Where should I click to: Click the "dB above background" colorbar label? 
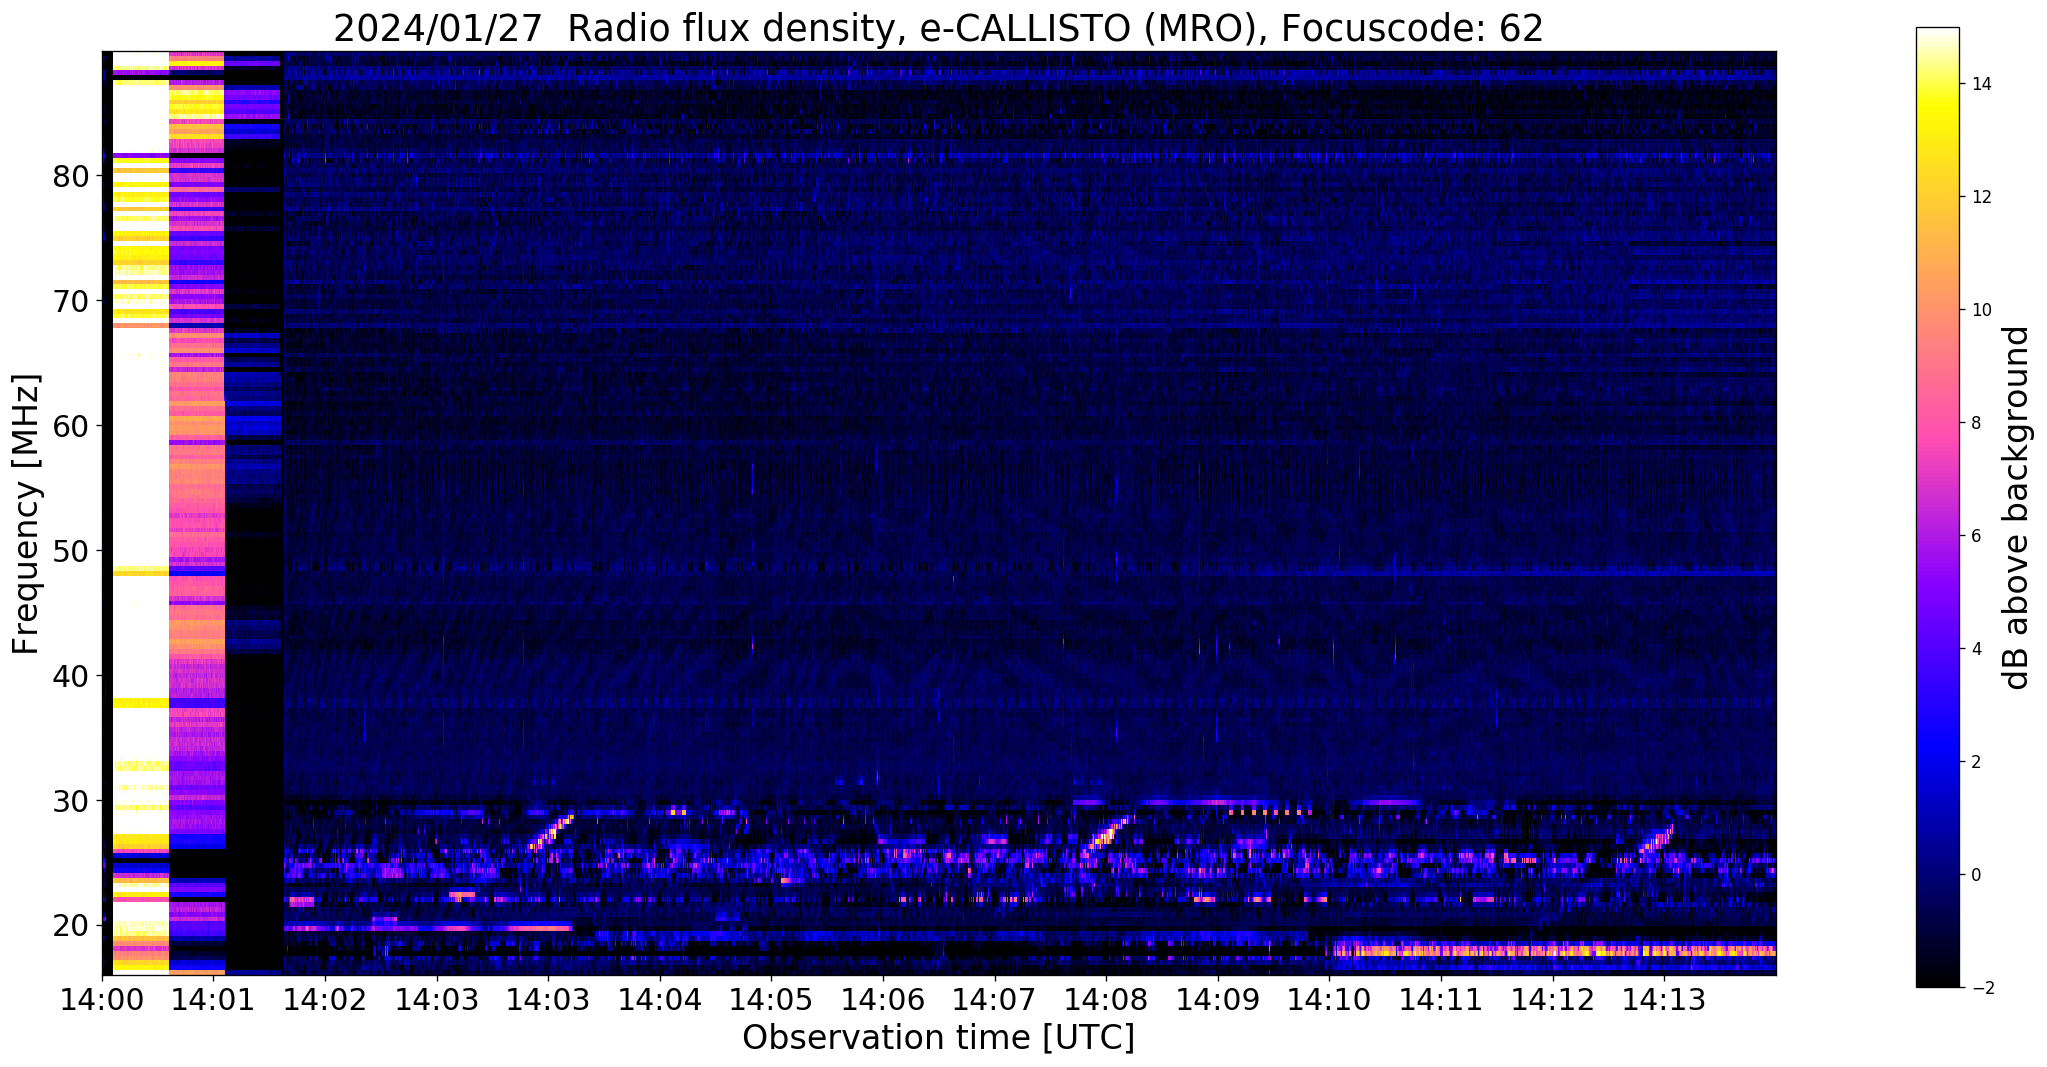[2017, 508]
